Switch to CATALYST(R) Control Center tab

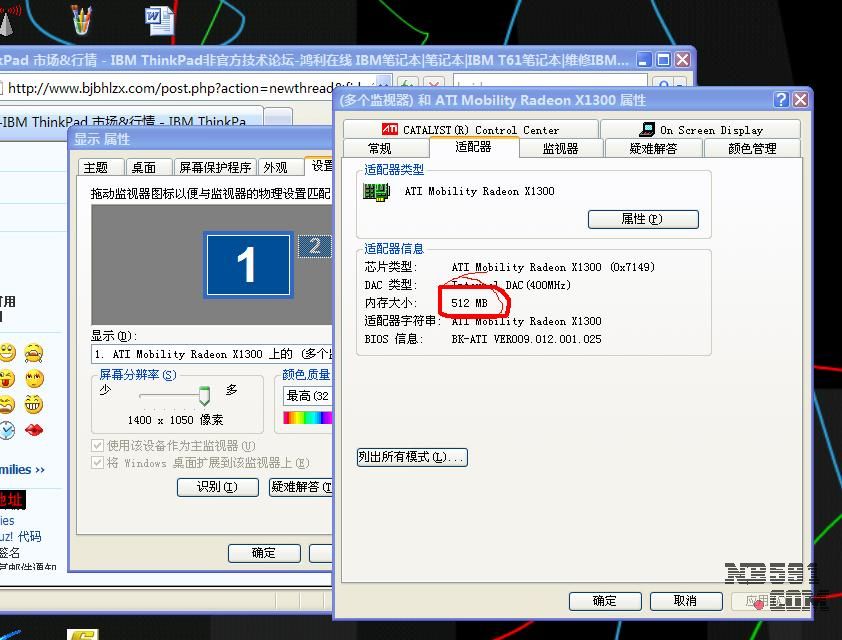pos(470,129)
